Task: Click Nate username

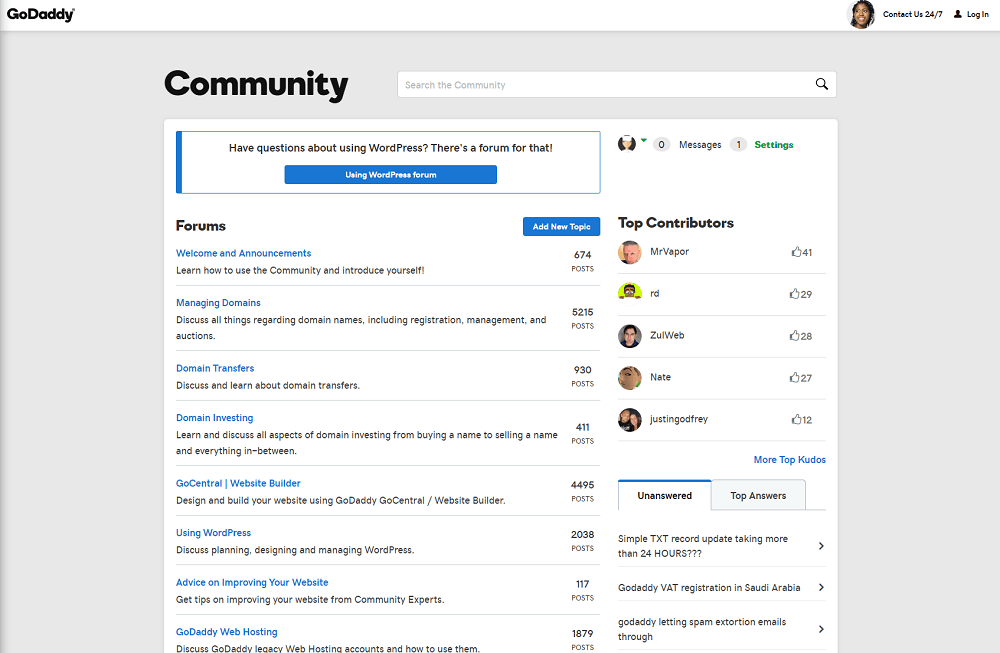Action: 660,377
